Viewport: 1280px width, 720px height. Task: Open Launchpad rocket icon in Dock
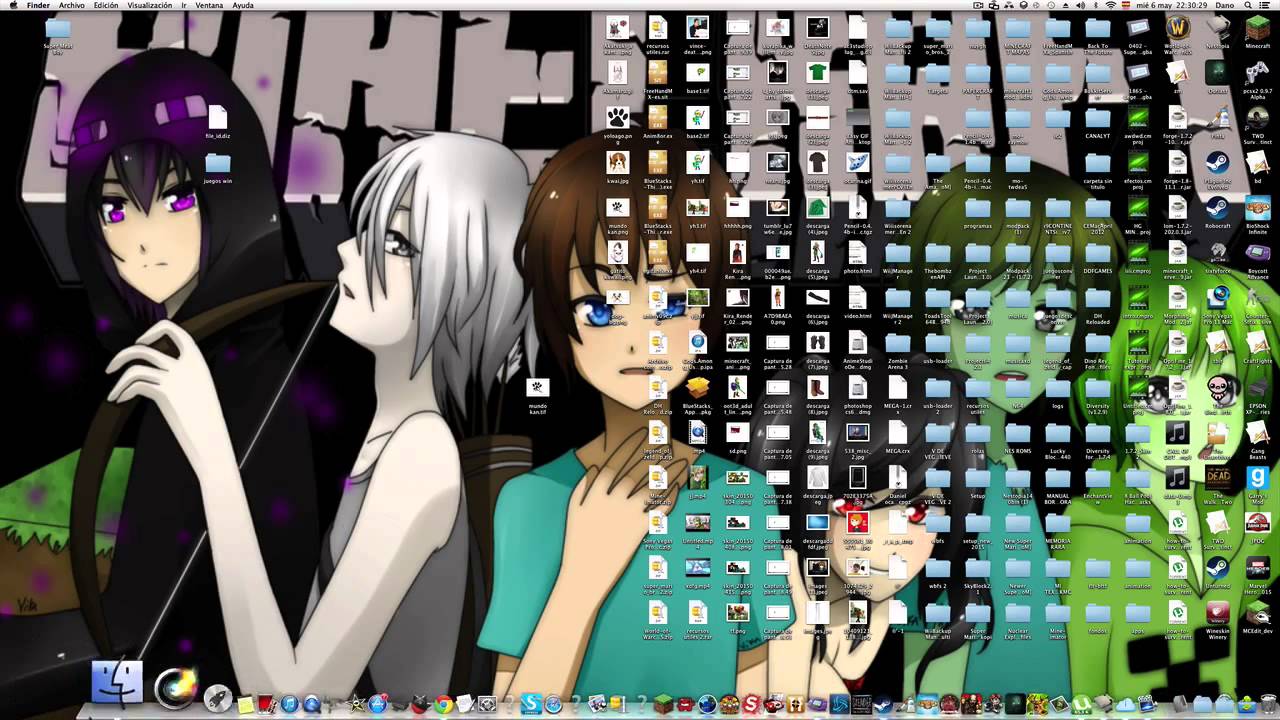pos(217,700)
